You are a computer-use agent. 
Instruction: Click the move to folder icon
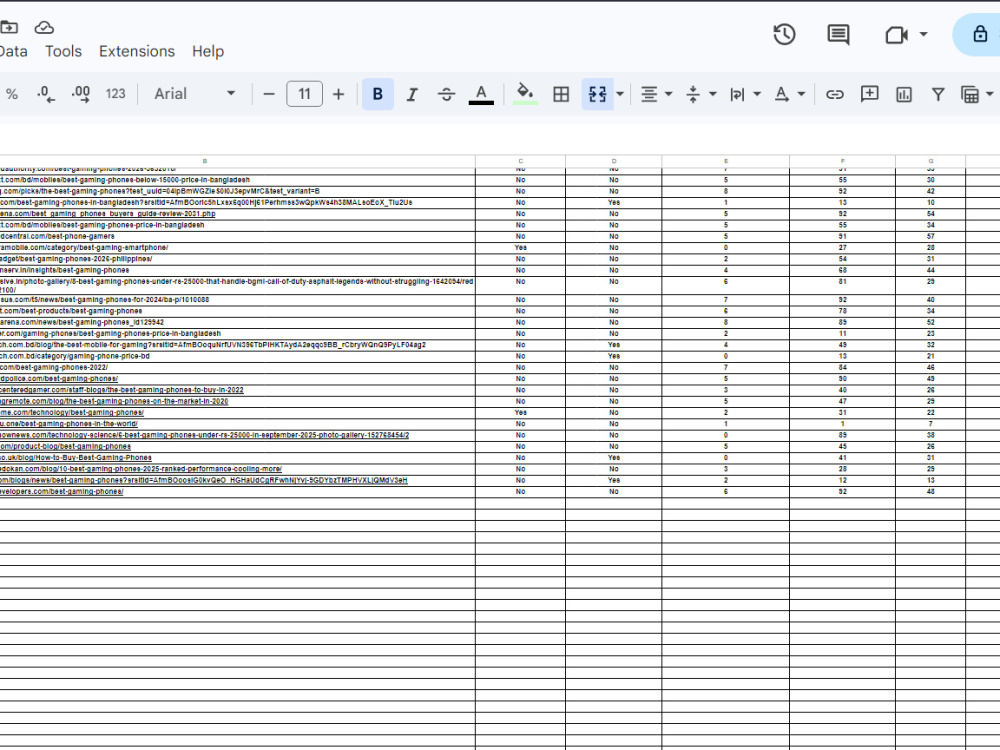(x=8, y=27)
